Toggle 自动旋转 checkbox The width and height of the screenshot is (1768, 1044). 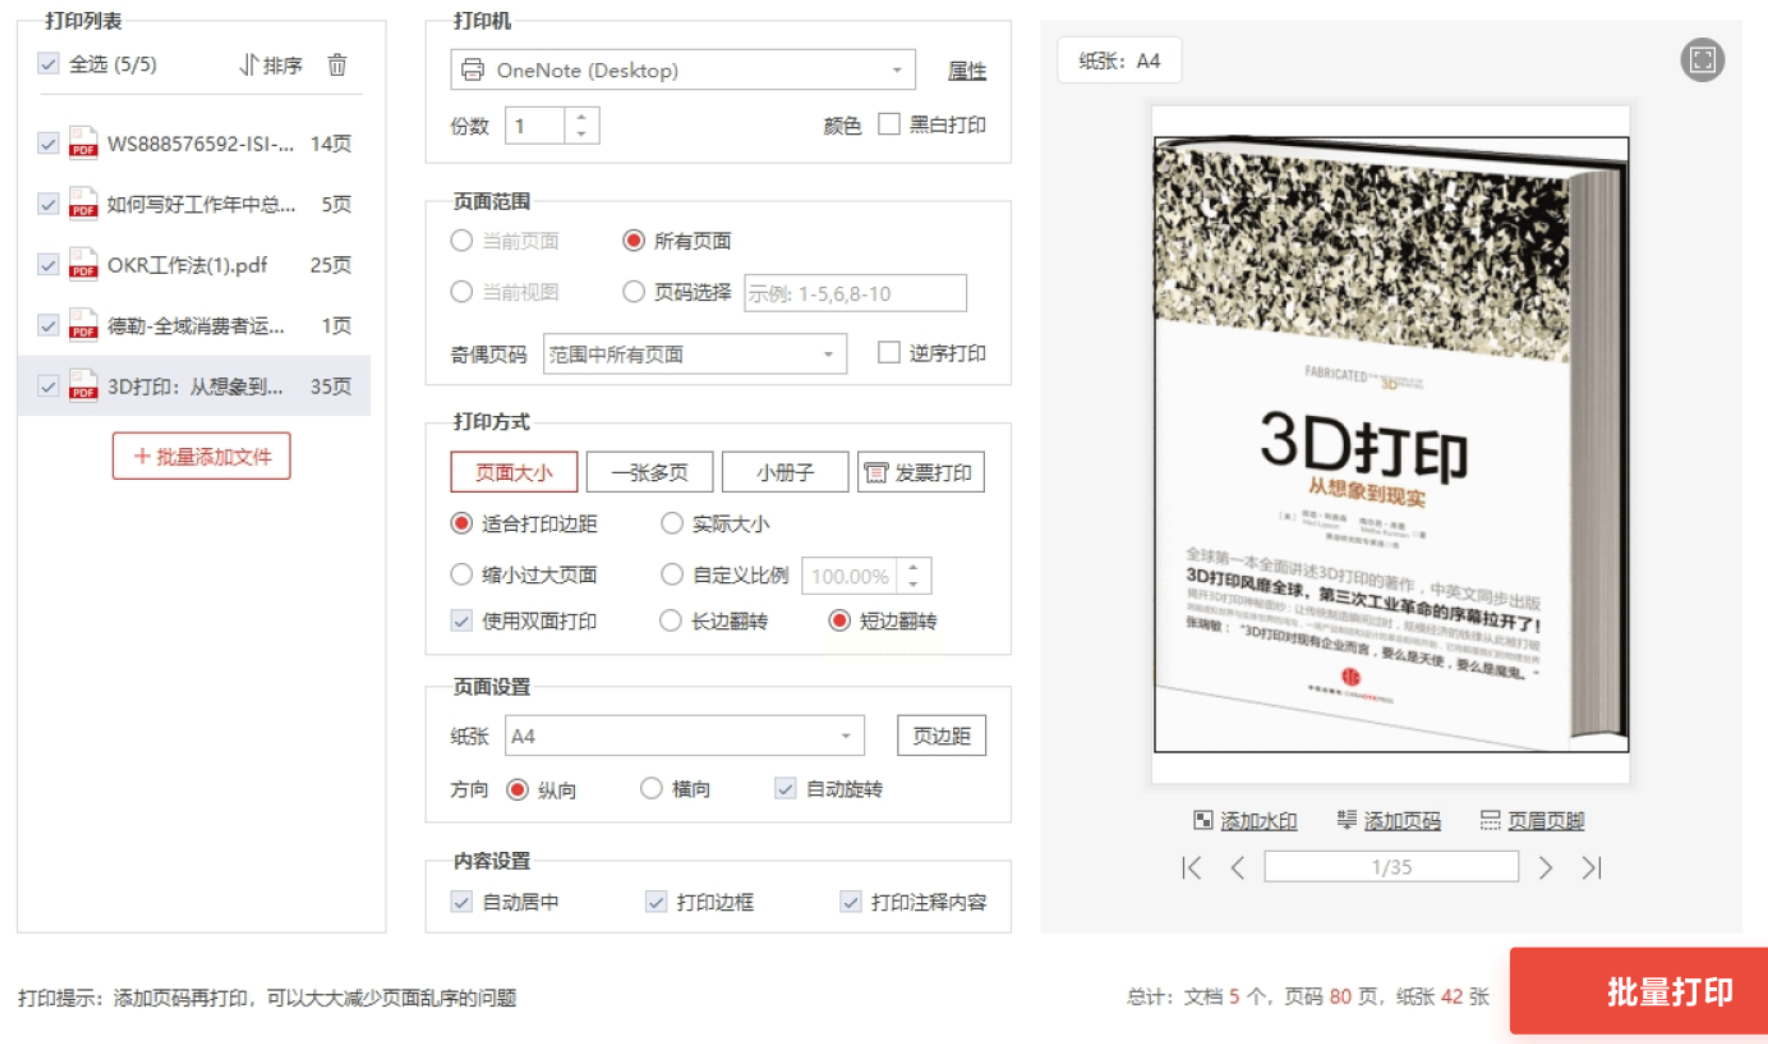click(x=785, y=789)
